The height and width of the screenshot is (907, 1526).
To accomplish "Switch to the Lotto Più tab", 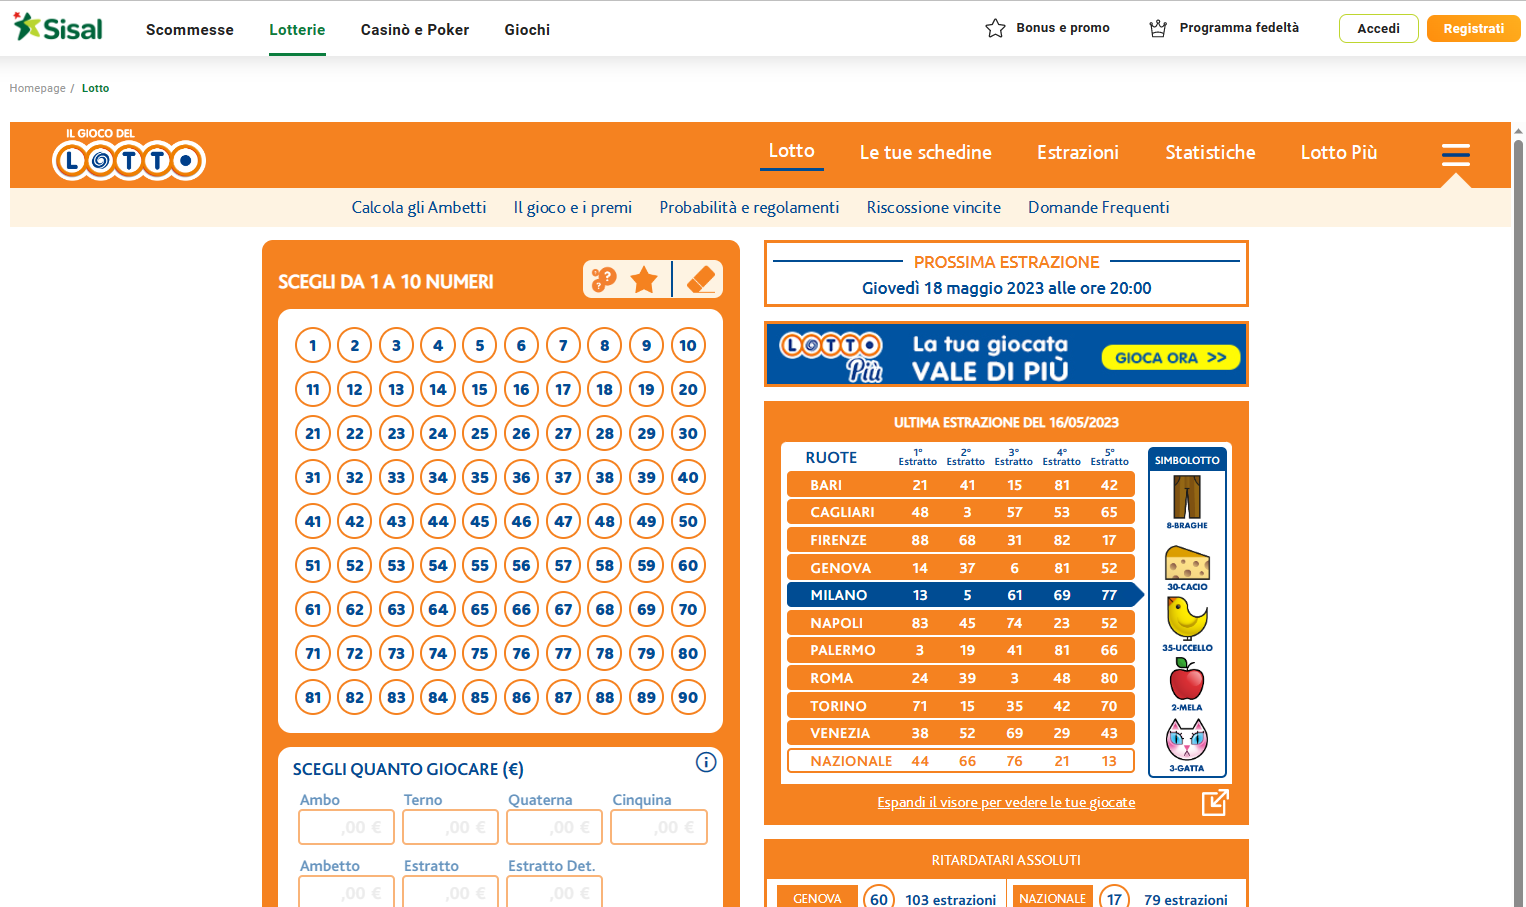I will (x=1339, y=152).
